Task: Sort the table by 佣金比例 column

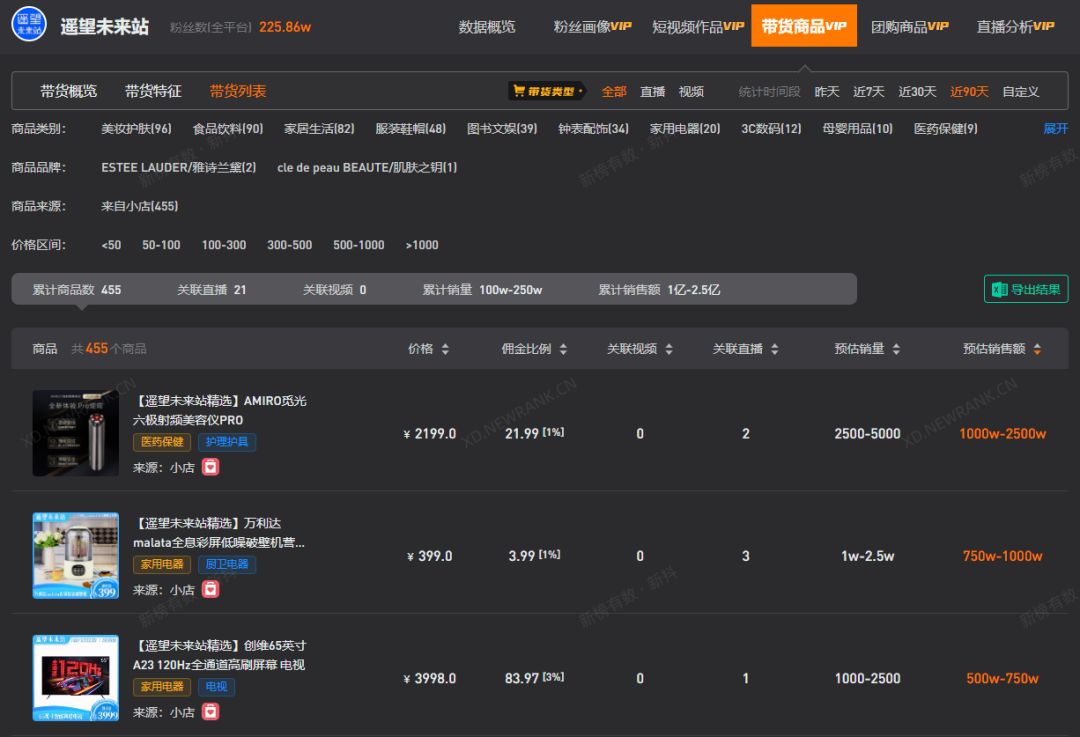Action: point(563,349)
